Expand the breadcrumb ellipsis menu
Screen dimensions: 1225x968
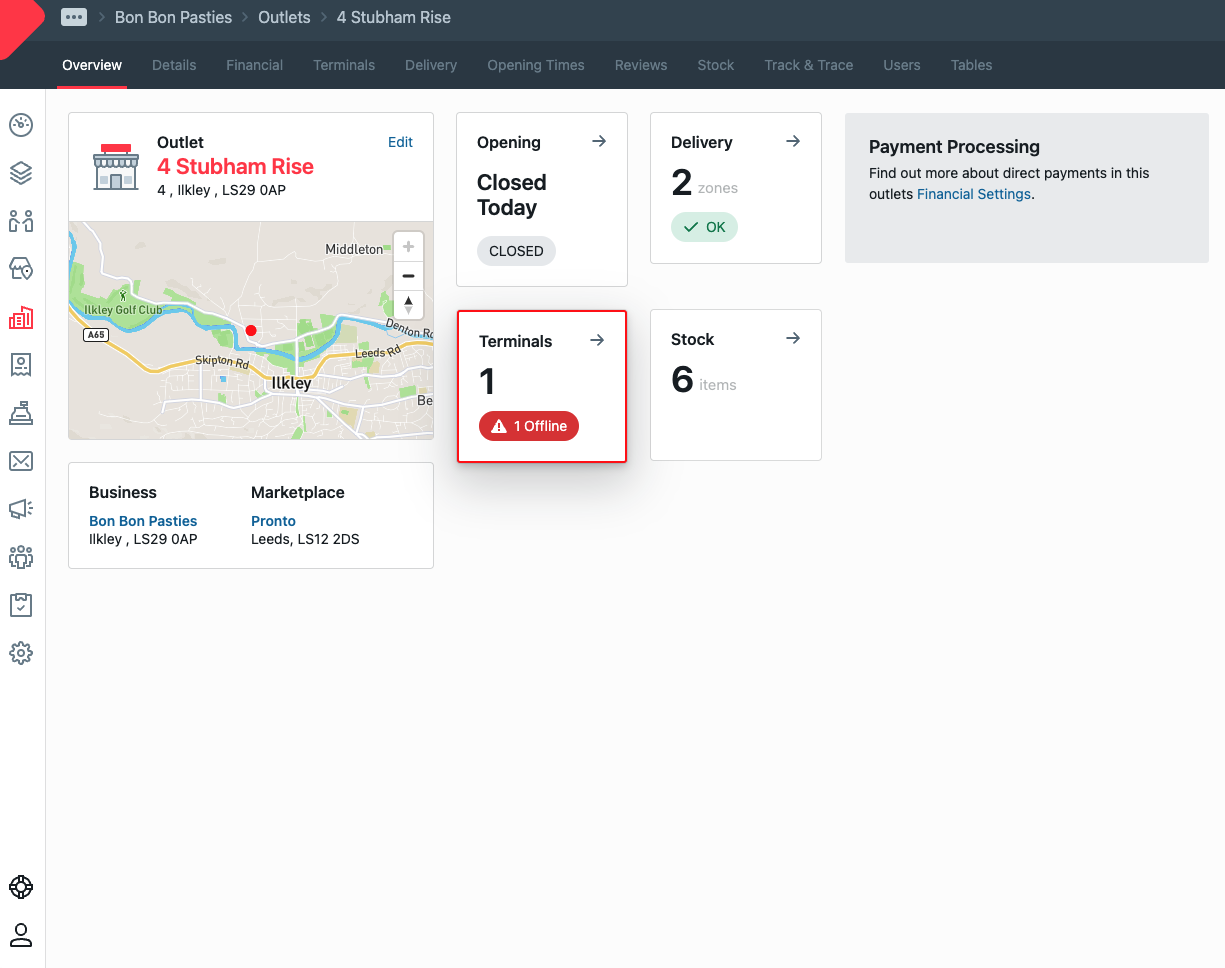[x=73, y=17]
